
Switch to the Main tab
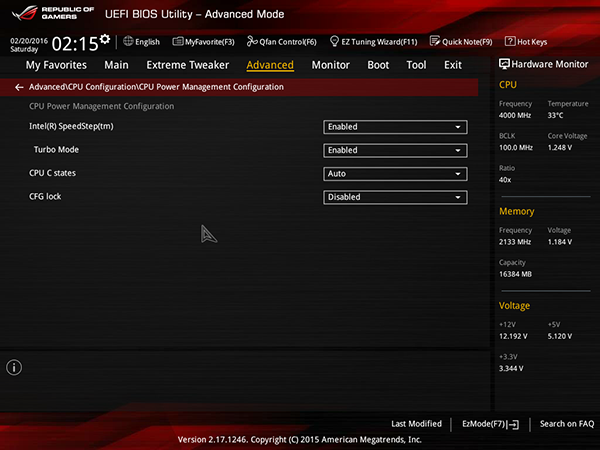(116, 65)
